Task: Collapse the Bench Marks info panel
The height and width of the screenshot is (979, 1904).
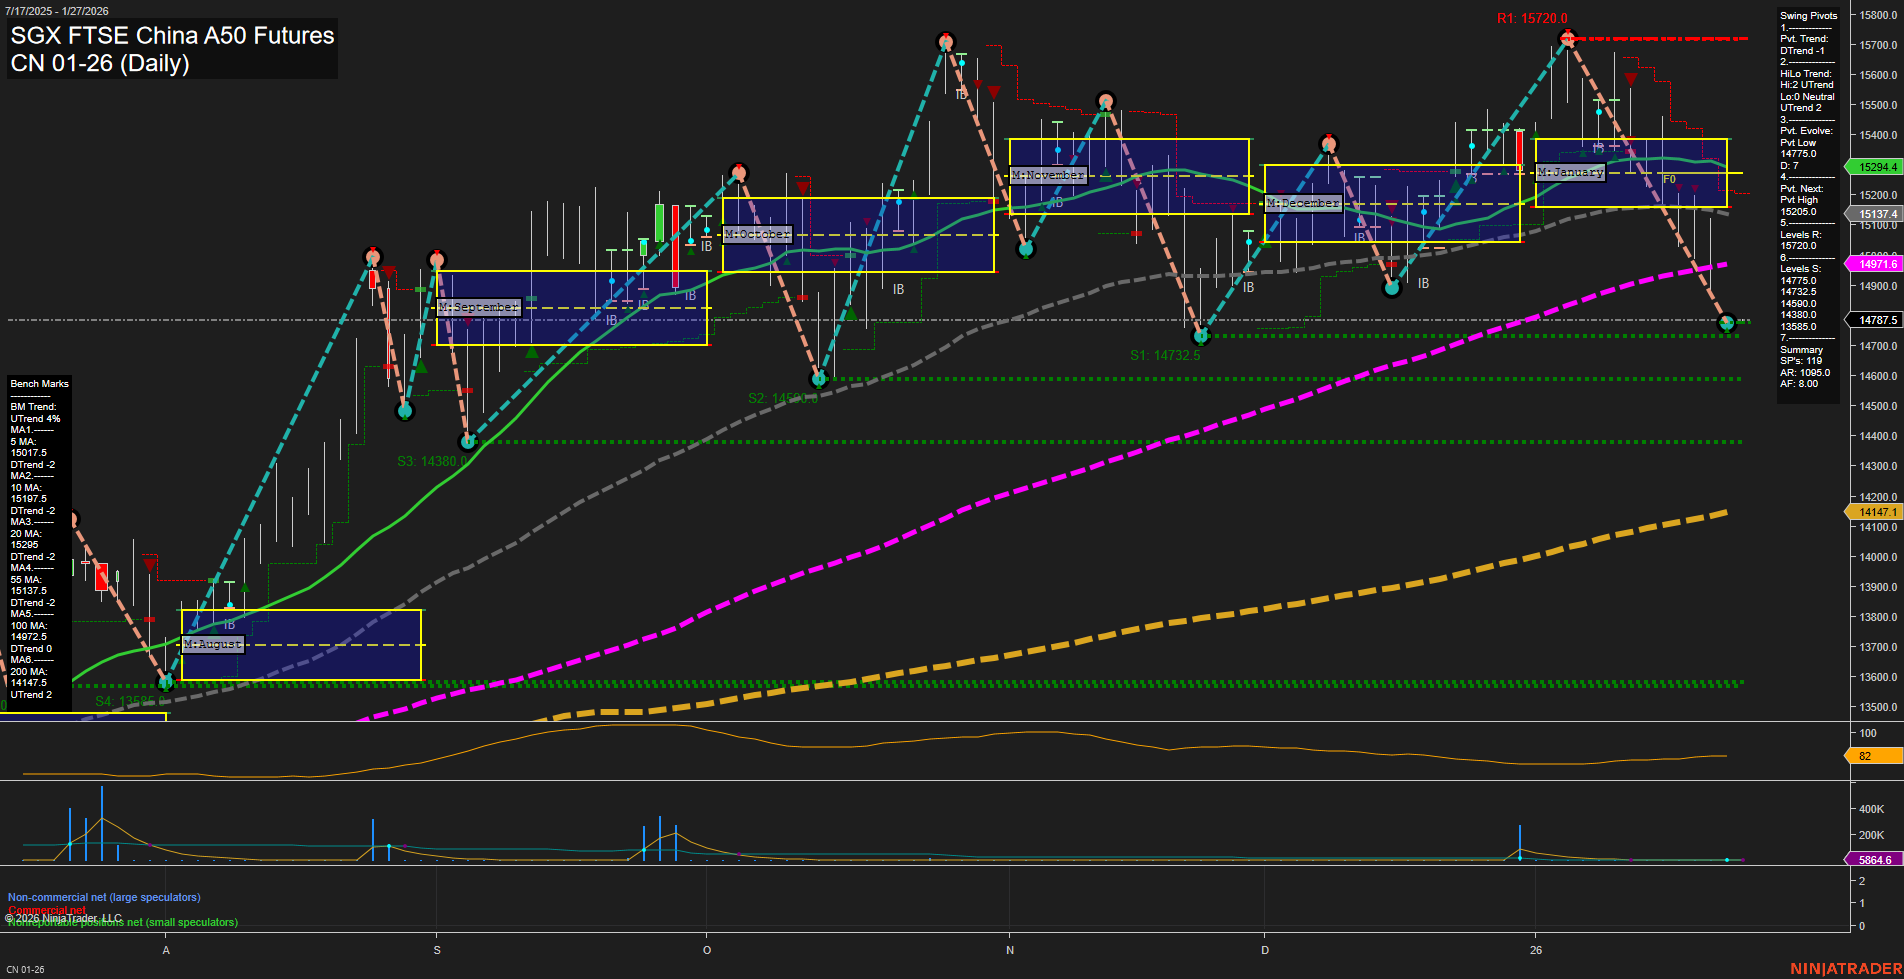Action: [x=38, y=383]
